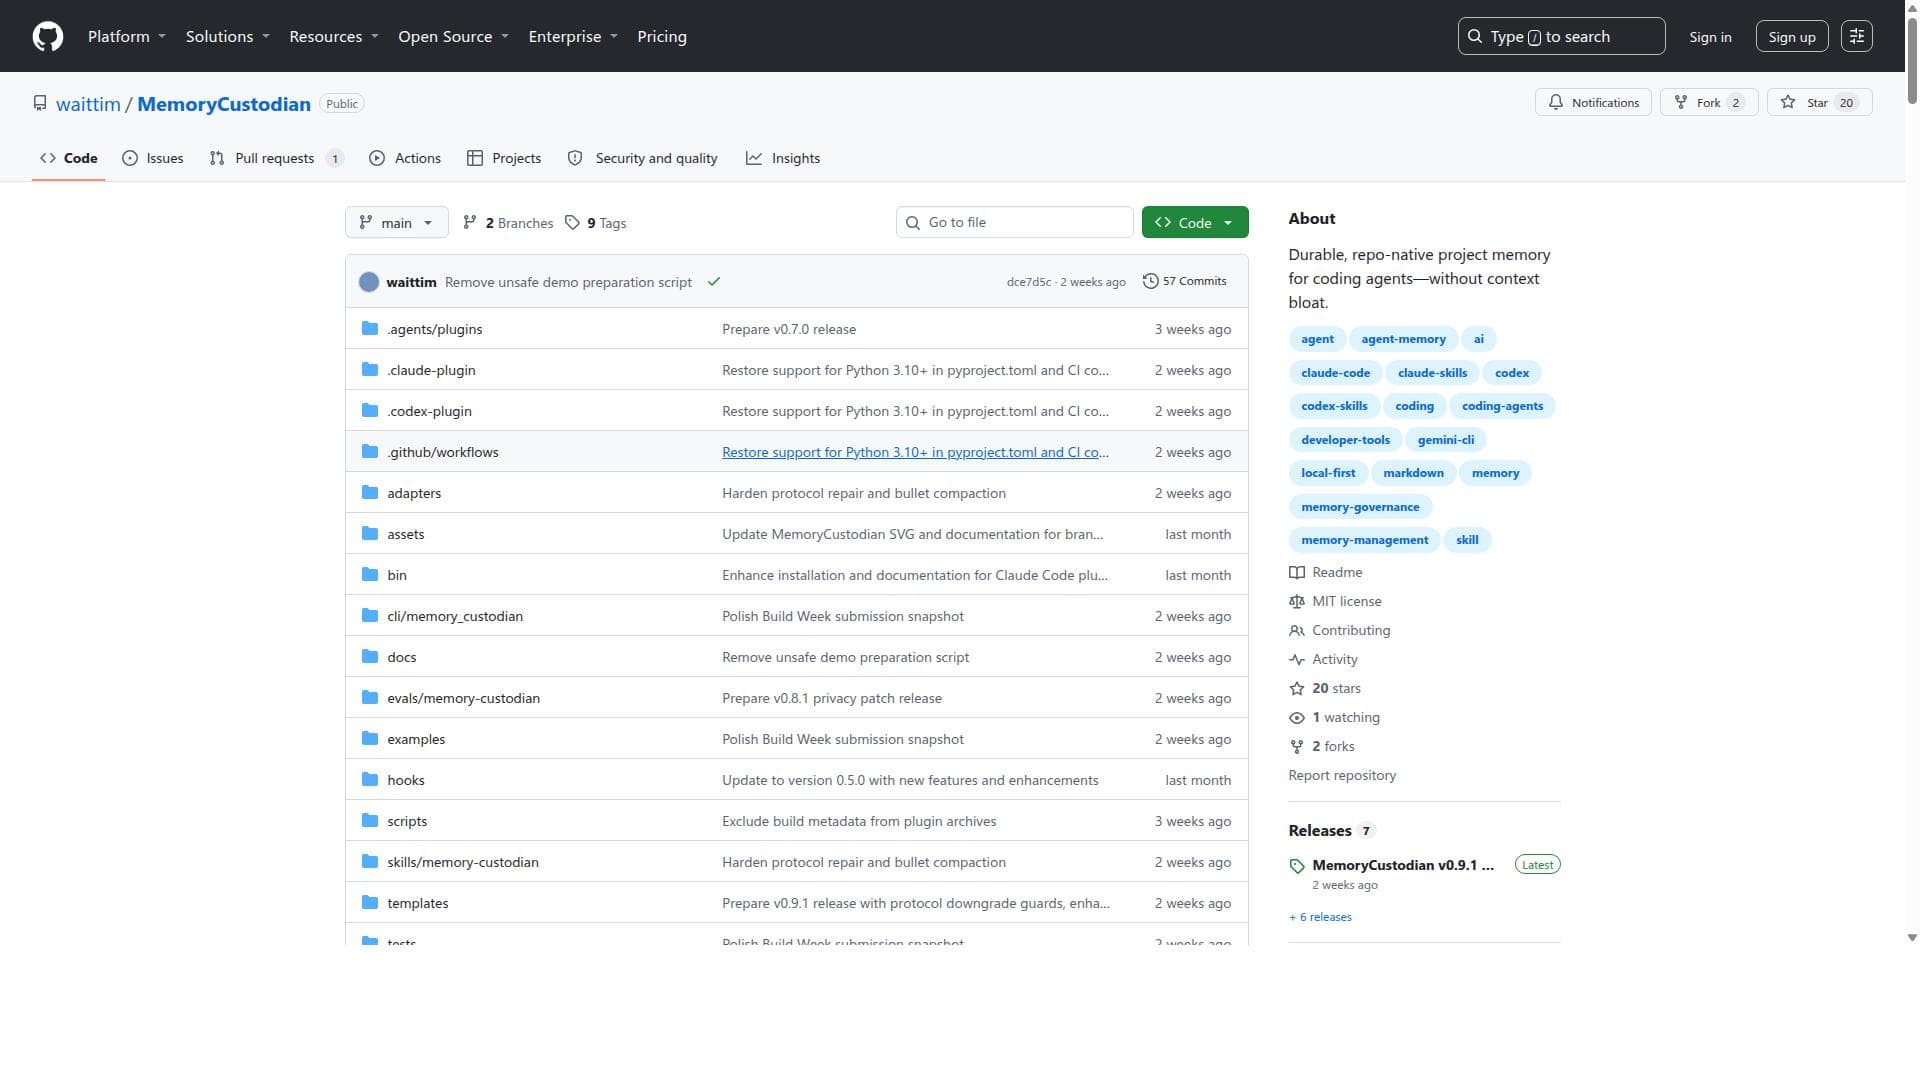Click the green check status icon on latest commit
The image size is (1920, 1080).
(x=714, y=282)
